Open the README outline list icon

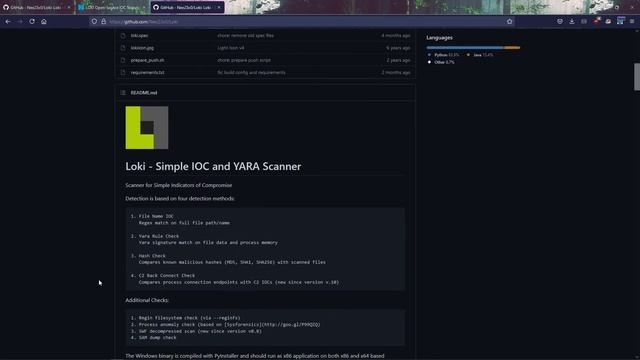pyautogui.click(x=123, y=93)
